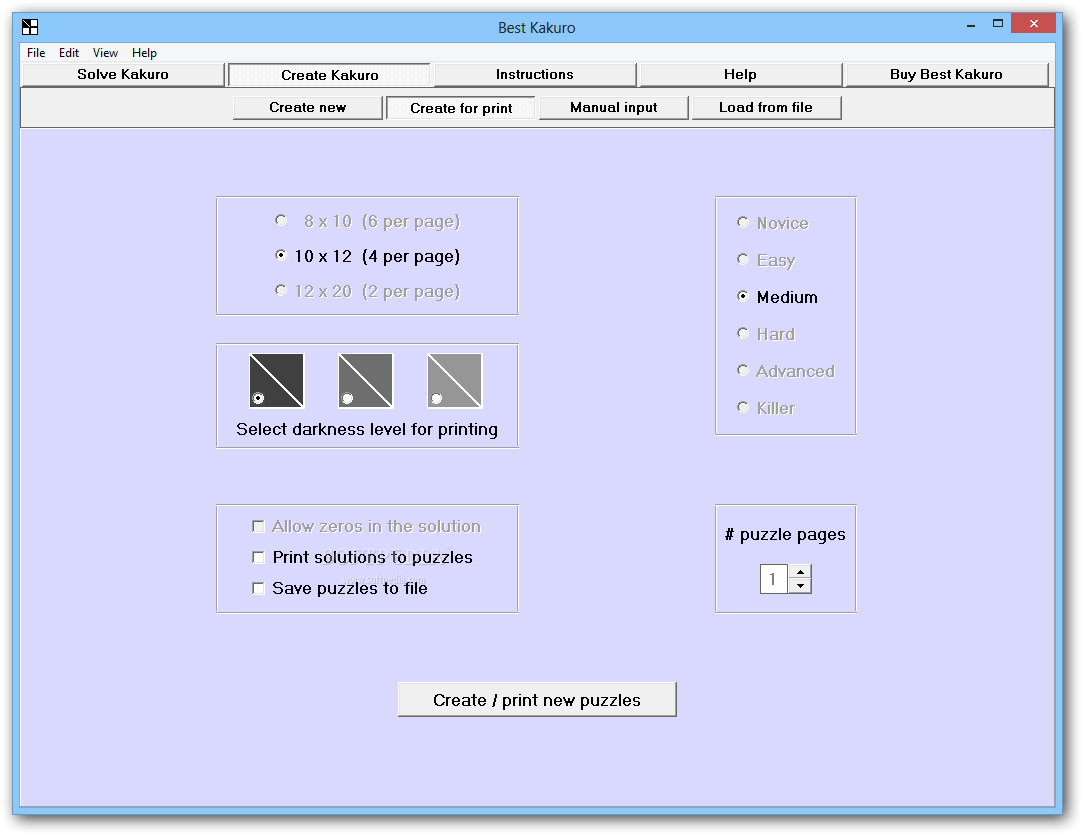This screenshot has width=1083, height=835.
Task: Select the darkest print shade swatch
Action: point(276,381)
